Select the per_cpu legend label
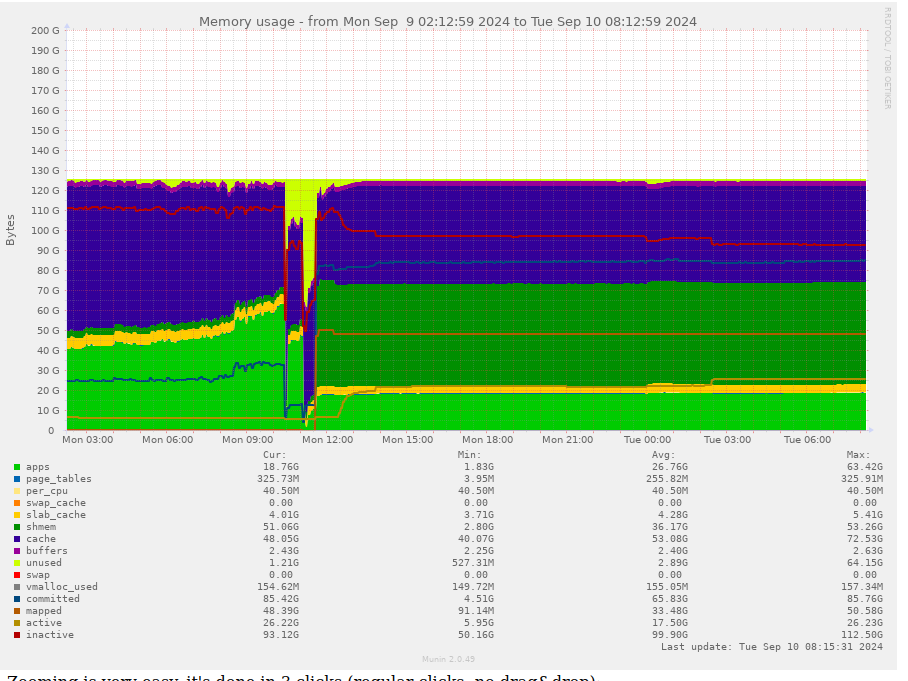 point(46,491)
